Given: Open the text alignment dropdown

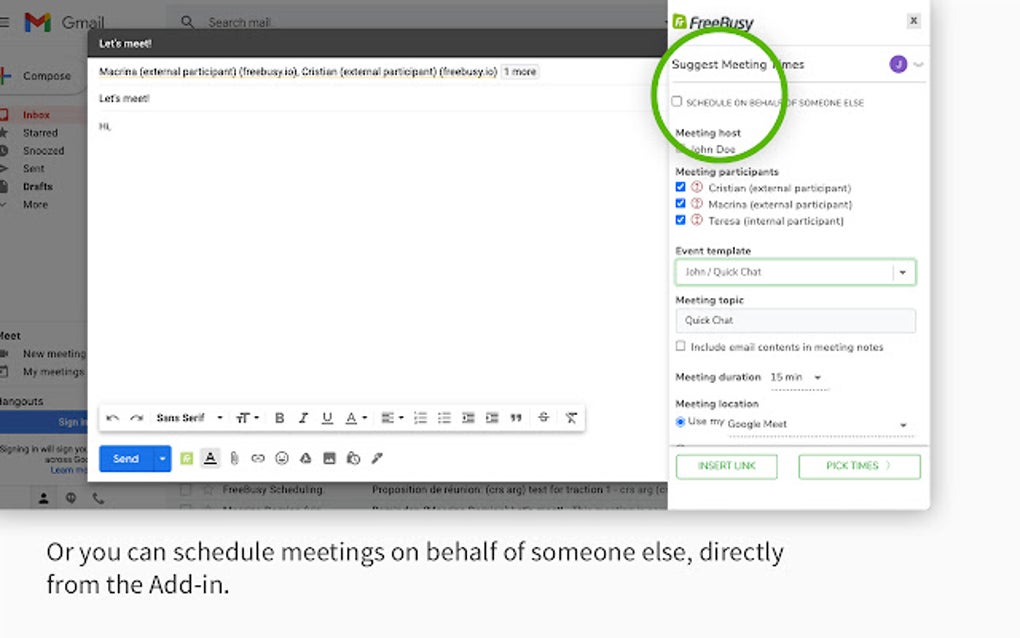Looking at the screenshot, I should pos(392,418).
